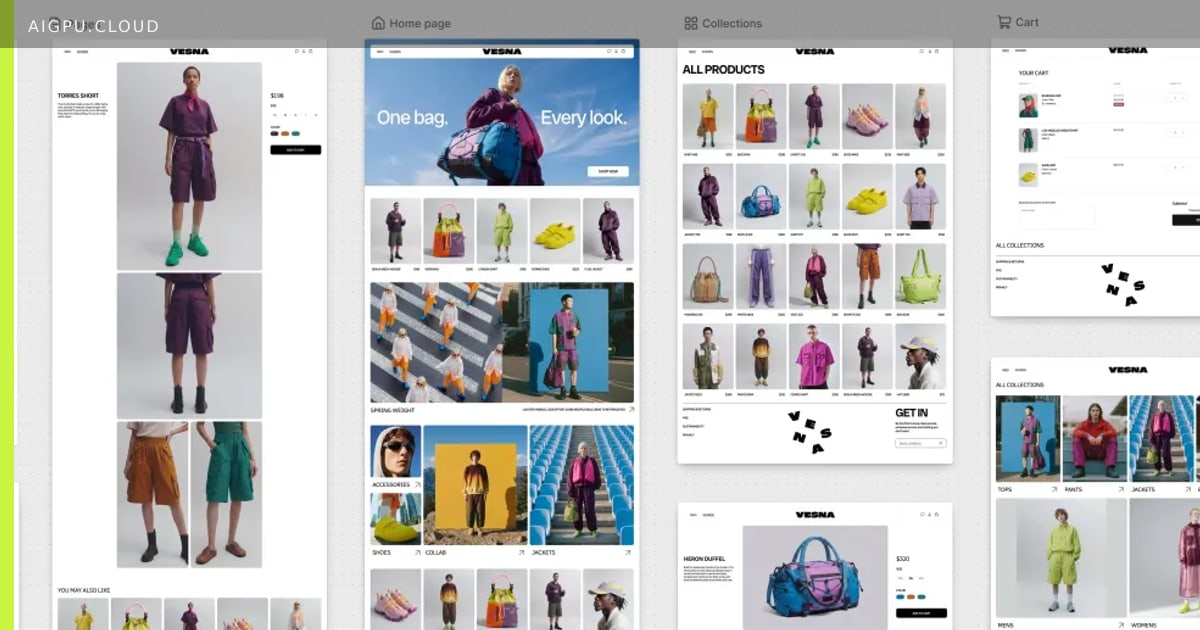Open man in cap product in All Products
1200x630 pixels.
click(920, 357)
